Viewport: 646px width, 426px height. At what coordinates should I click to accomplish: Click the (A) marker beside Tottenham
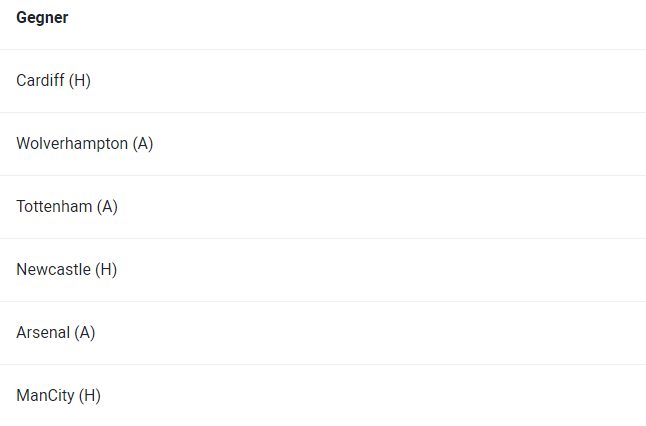(x=107, y=207)
